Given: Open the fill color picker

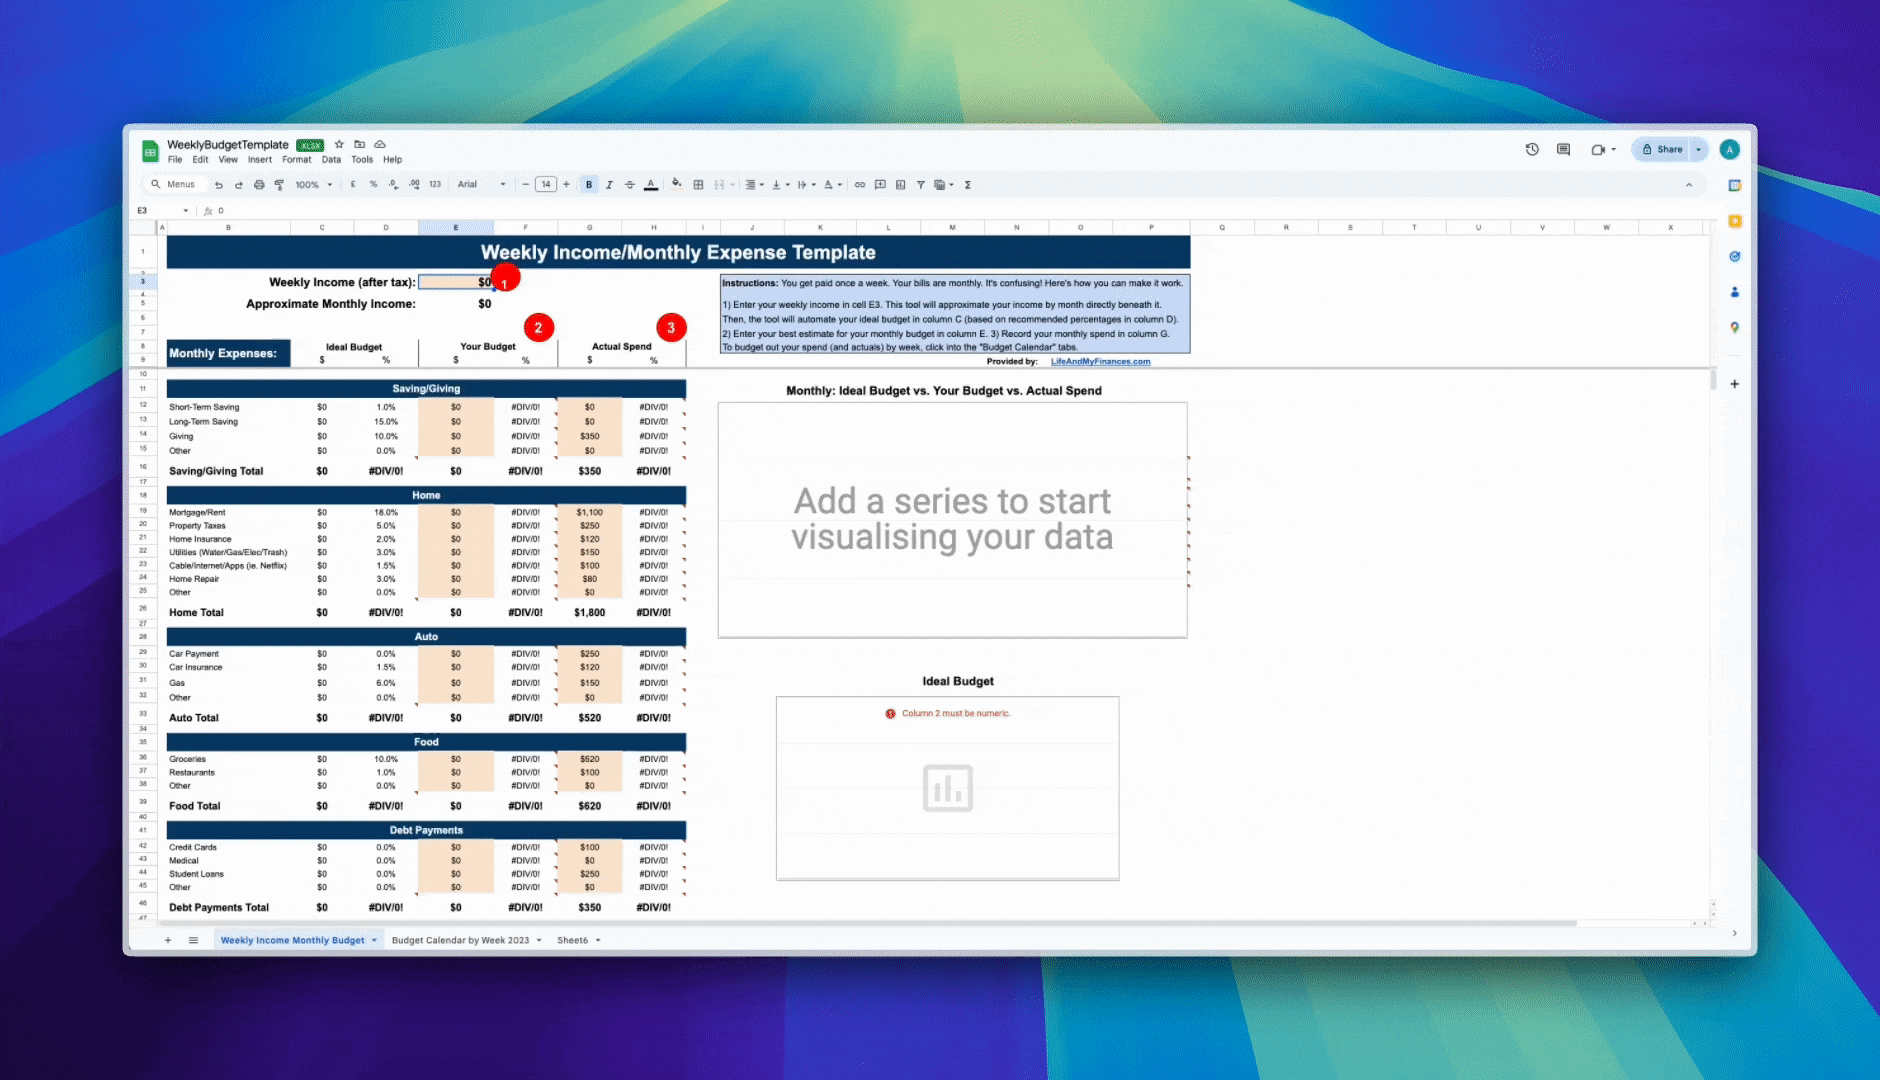Looking at the screenshot, I should [677, 185].
